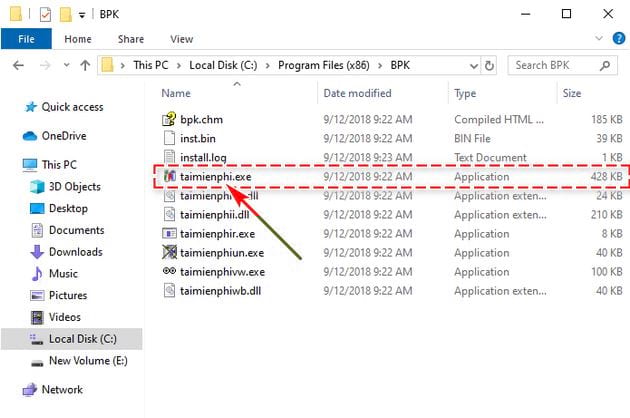The width and height of the screenshot is (630, 418).
Task: Click Local Disk (C:) in the breadcrumb
Action: (x=223, y=65)
